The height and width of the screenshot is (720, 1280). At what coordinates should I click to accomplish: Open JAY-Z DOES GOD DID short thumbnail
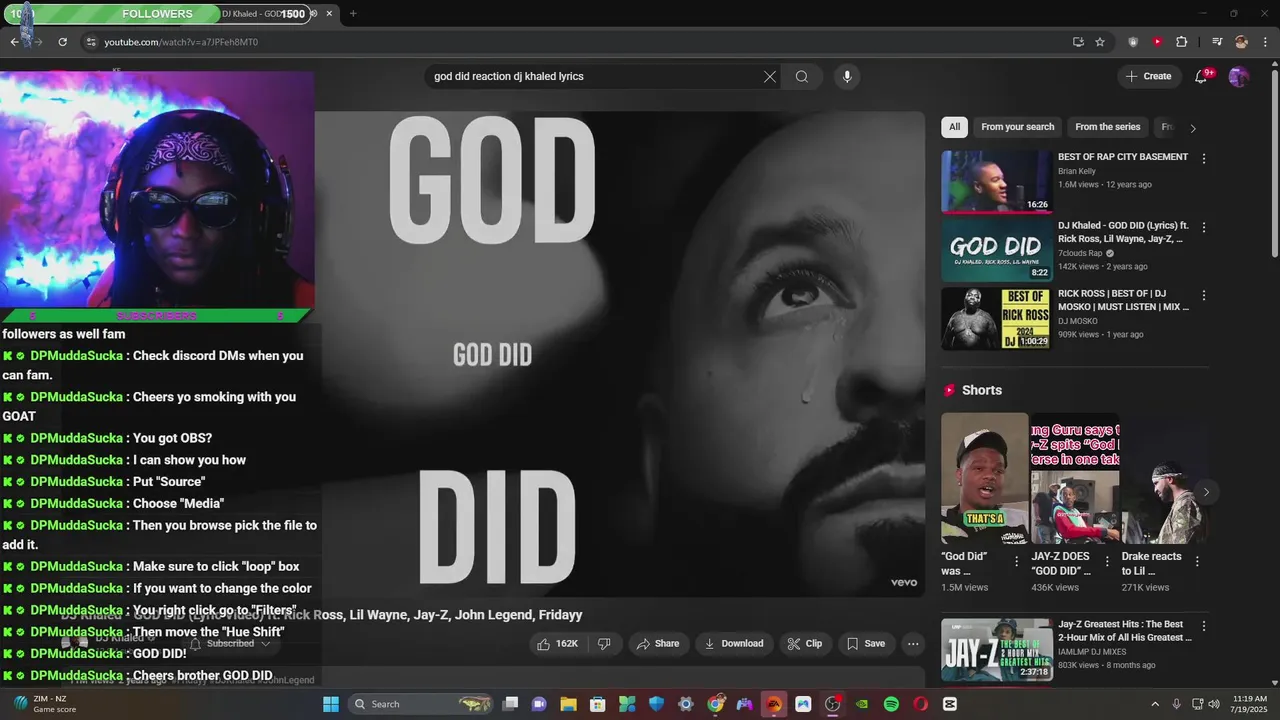[x=1075, y=478]
